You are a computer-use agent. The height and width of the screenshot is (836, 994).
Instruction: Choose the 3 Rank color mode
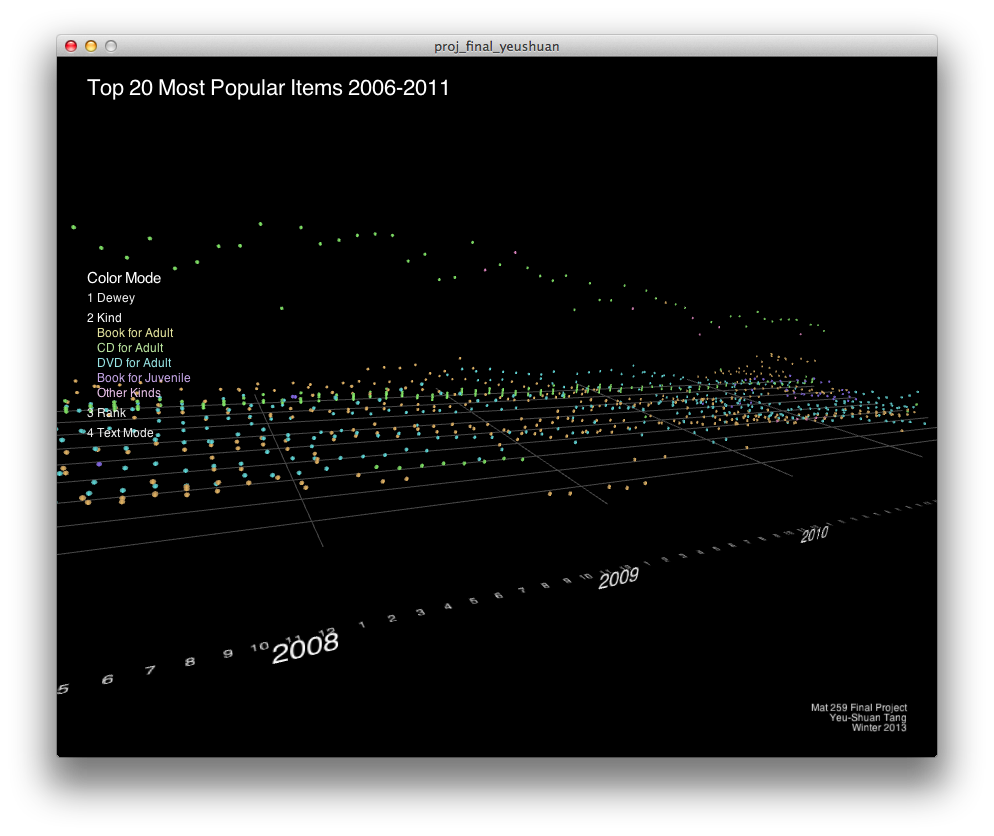pos(107,413)
